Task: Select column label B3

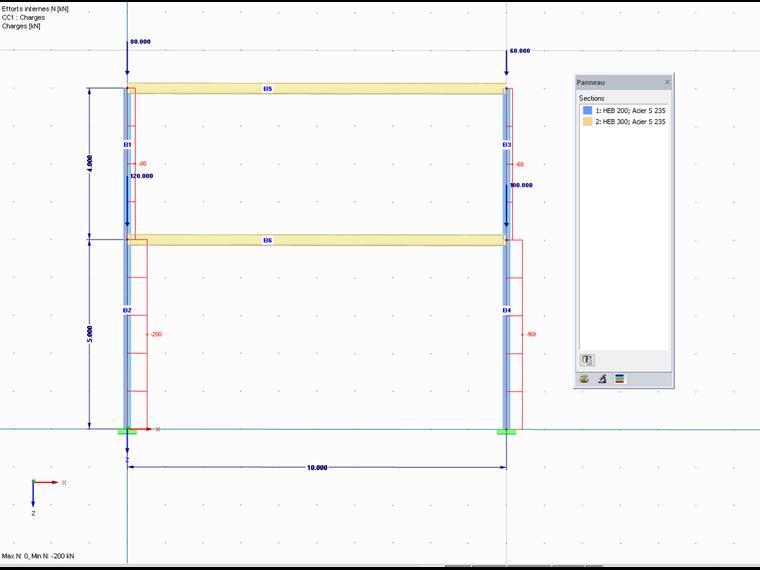Action: click(x=507, y=144)
